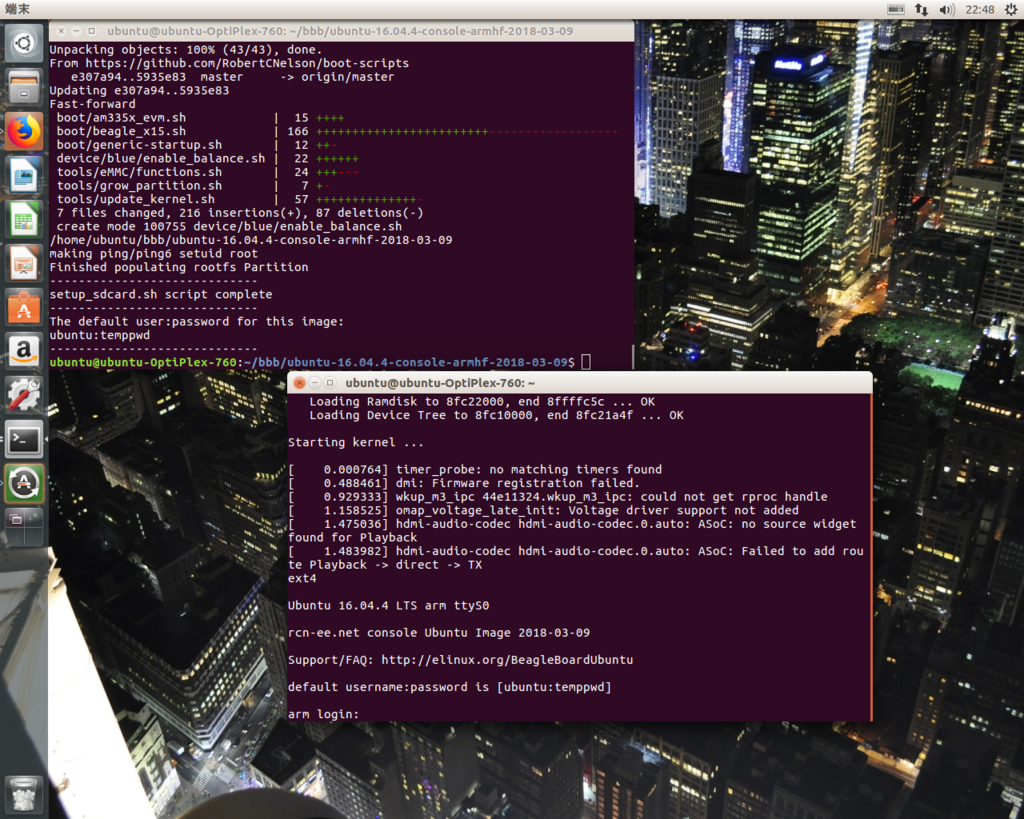The height and width of the screenshot is (819, 1024).
Task: Close the background bbb terminal window
Action: pos(61,31)
